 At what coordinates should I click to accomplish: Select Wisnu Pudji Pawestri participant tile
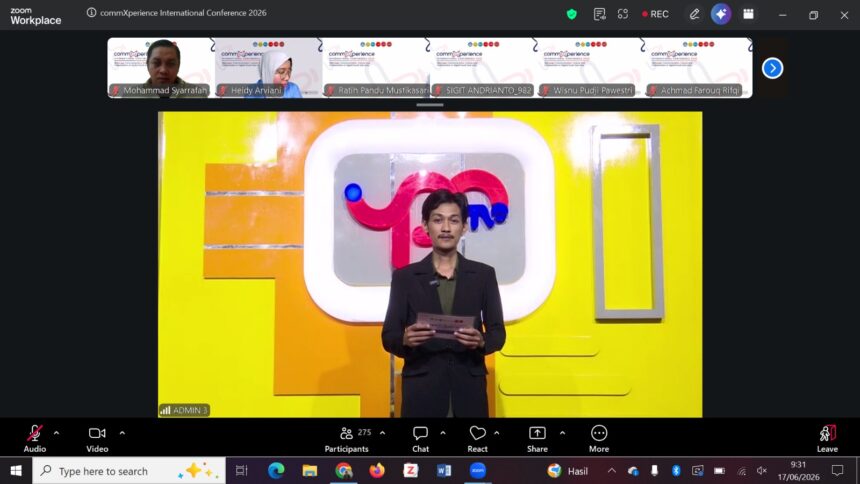[590, 68]
